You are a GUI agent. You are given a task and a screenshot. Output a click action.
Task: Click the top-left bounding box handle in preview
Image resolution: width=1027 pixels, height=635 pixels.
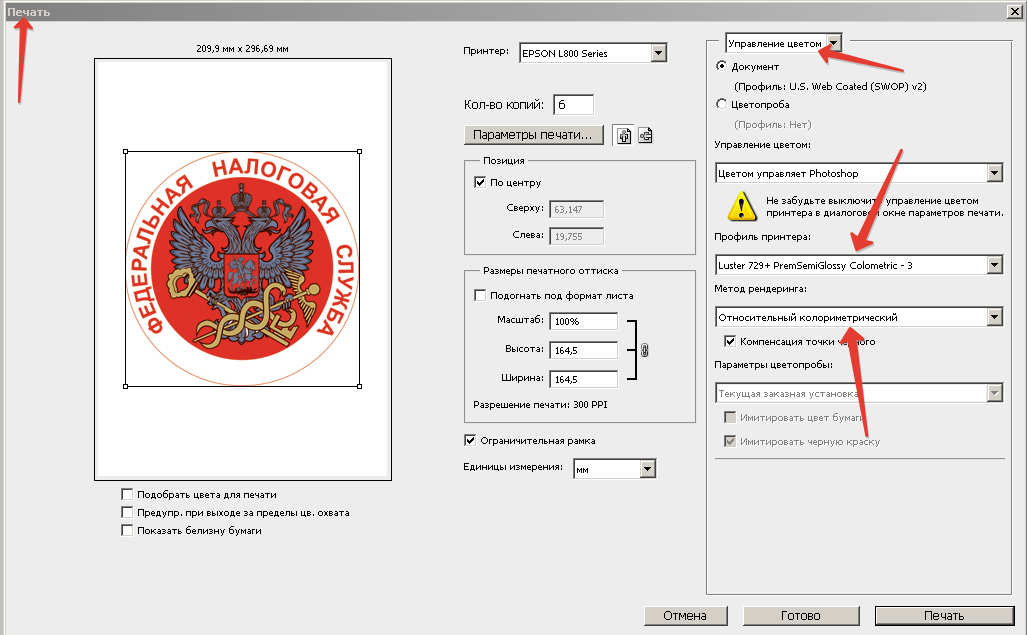click(126, 152)
